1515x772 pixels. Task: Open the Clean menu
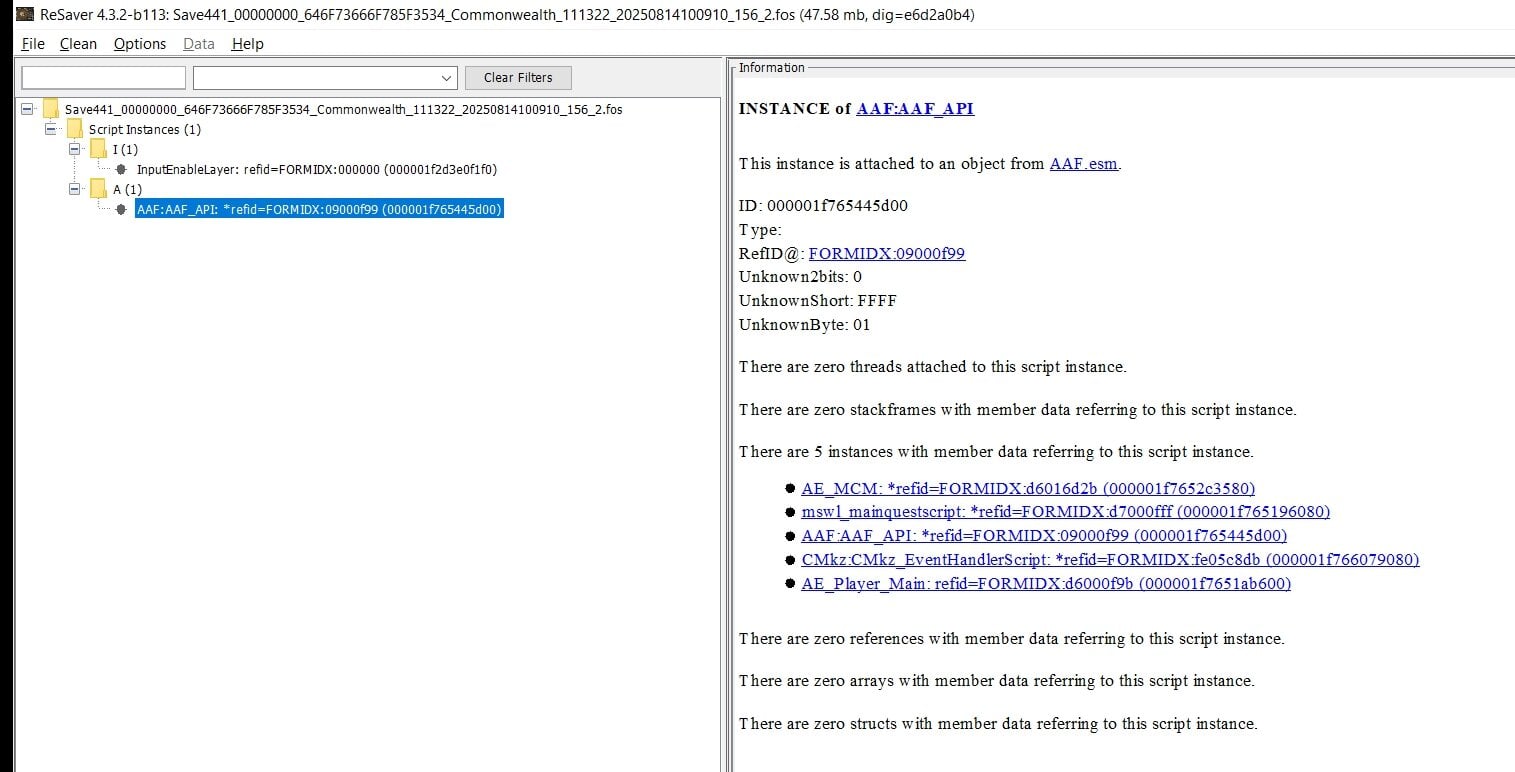pyautogui.click(x=78, y=44)
